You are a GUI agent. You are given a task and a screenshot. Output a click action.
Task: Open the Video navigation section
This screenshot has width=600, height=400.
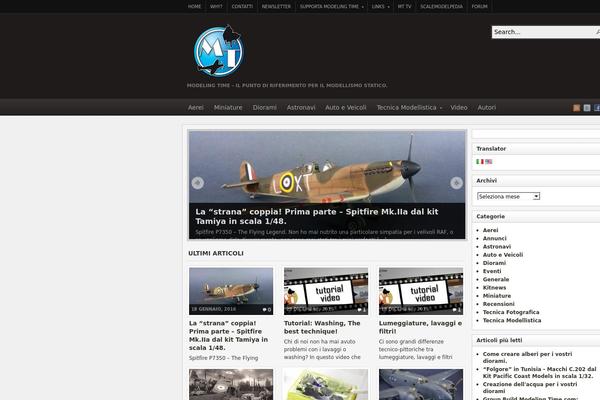(x=459, y=108)
